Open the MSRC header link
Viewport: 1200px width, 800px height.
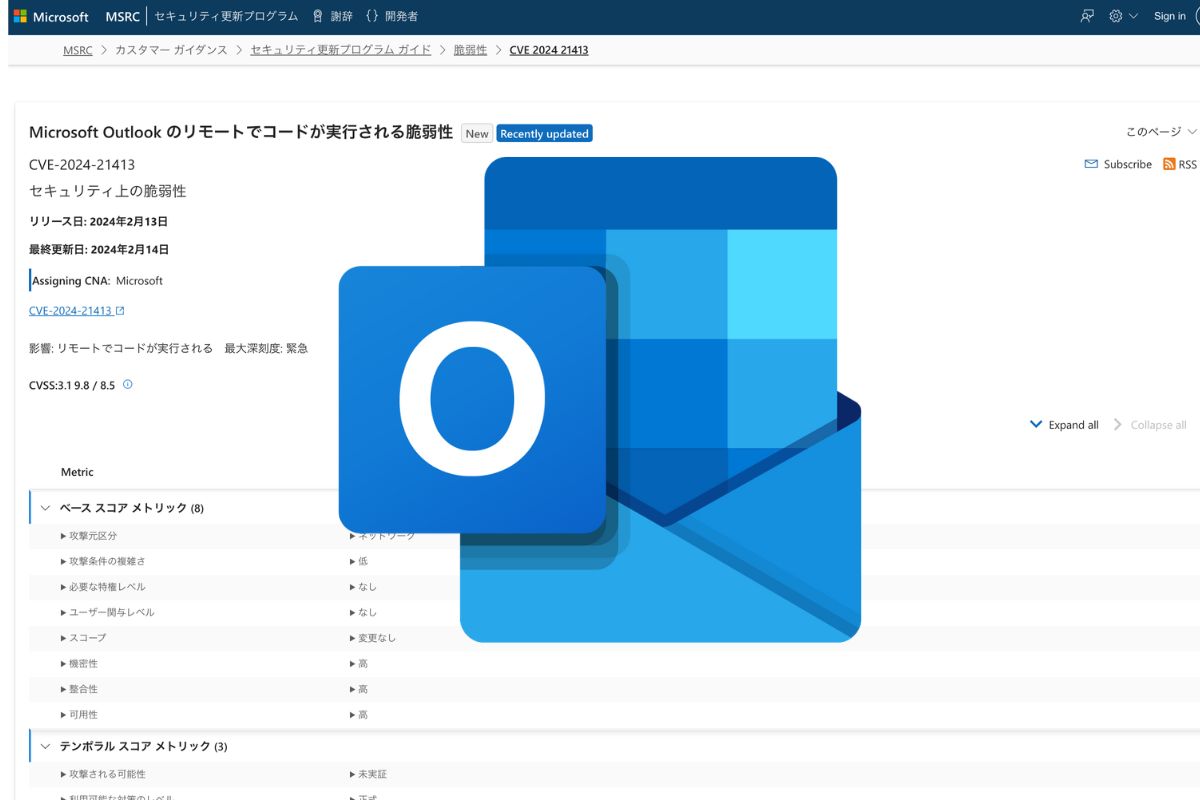(122, 17)
